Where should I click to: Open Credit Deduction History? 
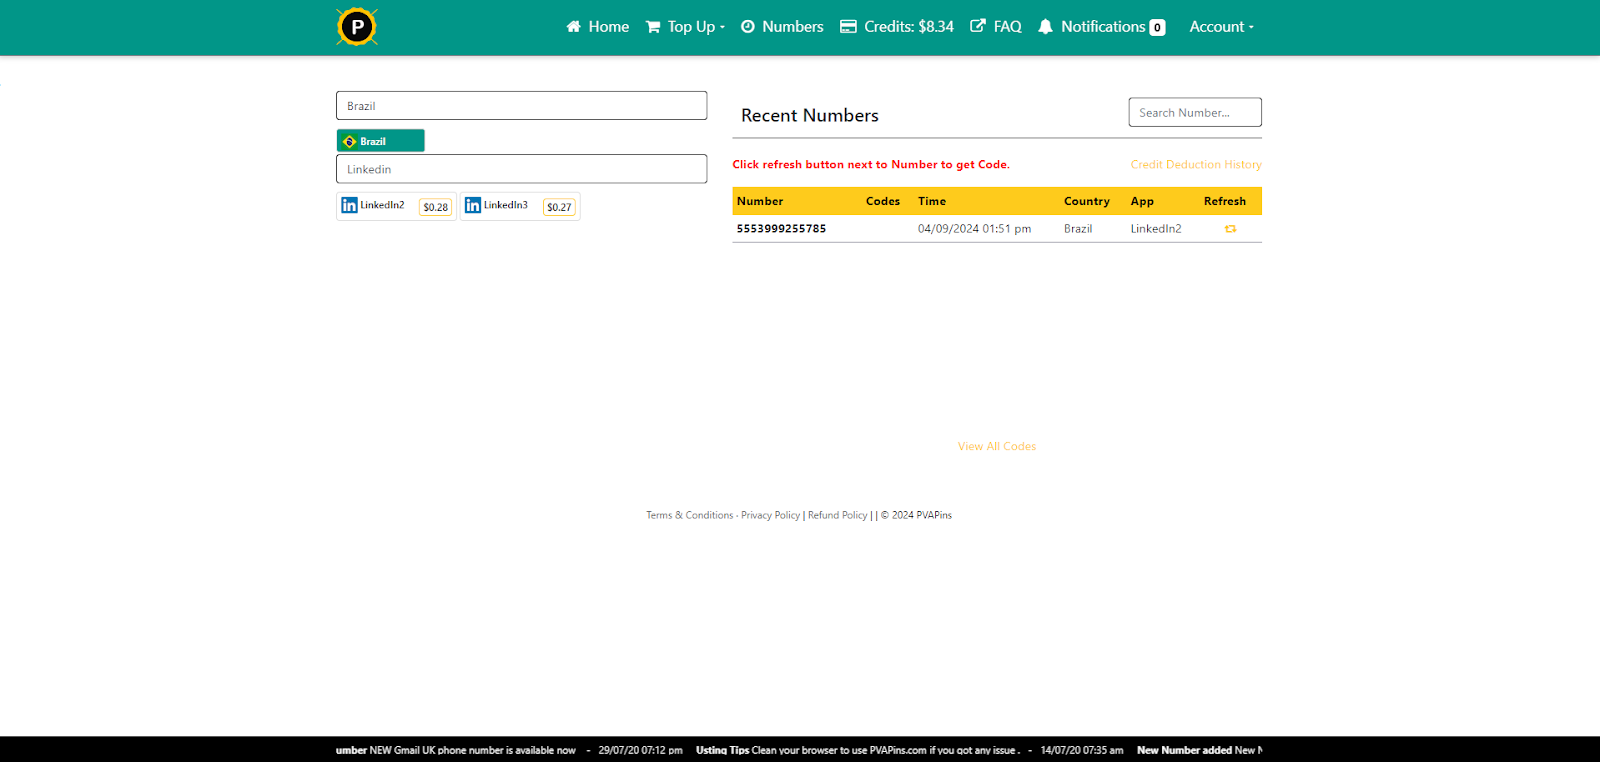pyautogui.click(x=1196, y=164)
